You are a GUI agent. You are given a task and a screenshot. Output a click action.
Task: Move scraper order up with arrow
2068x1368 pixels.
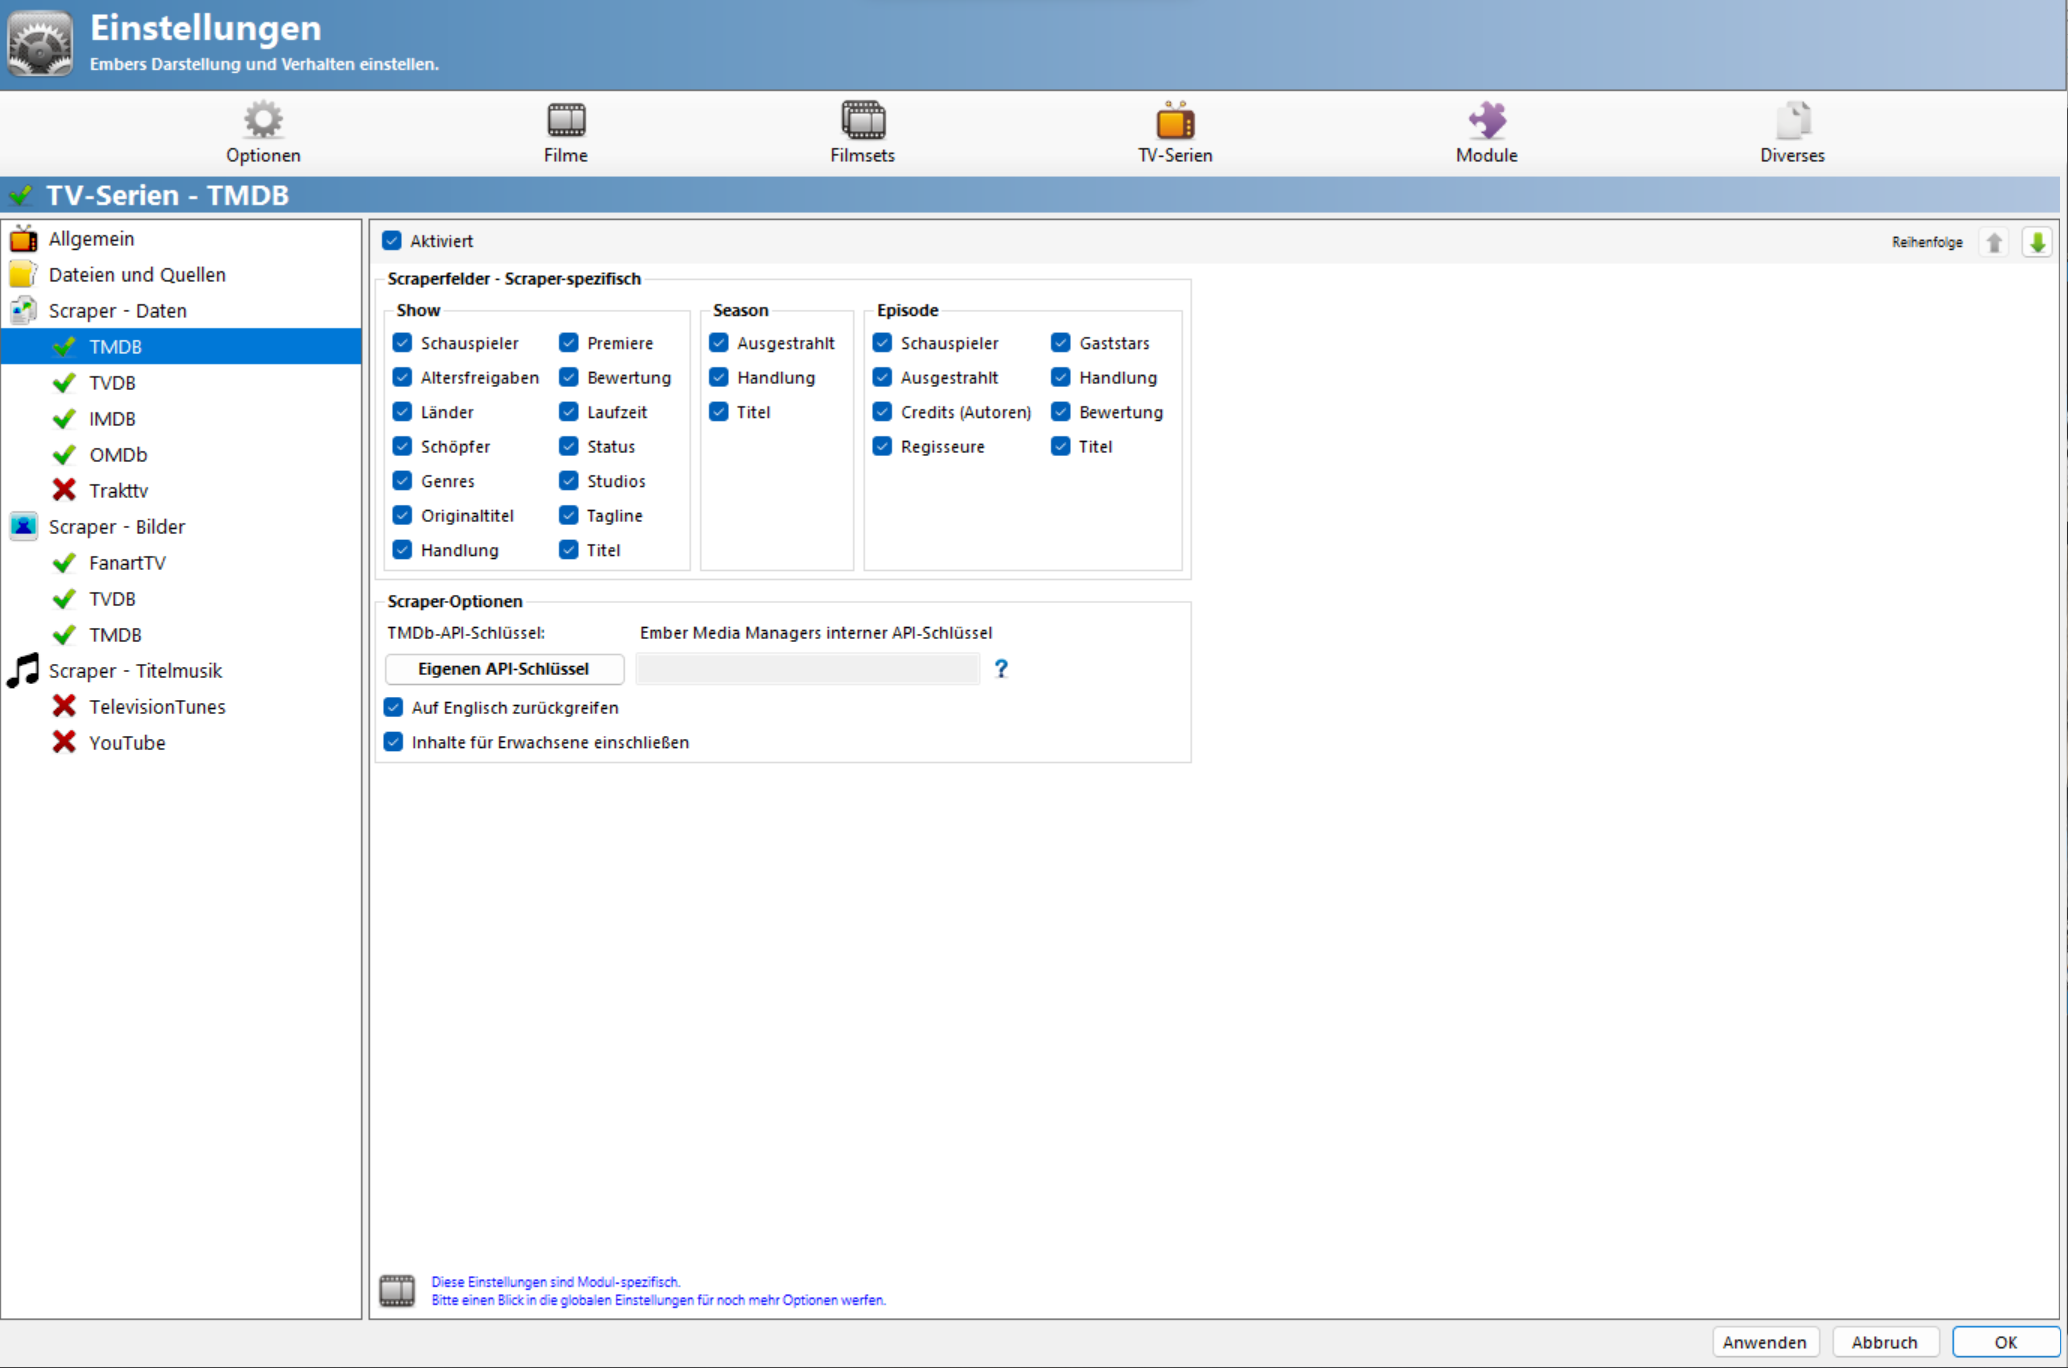tap(1995, 242)
